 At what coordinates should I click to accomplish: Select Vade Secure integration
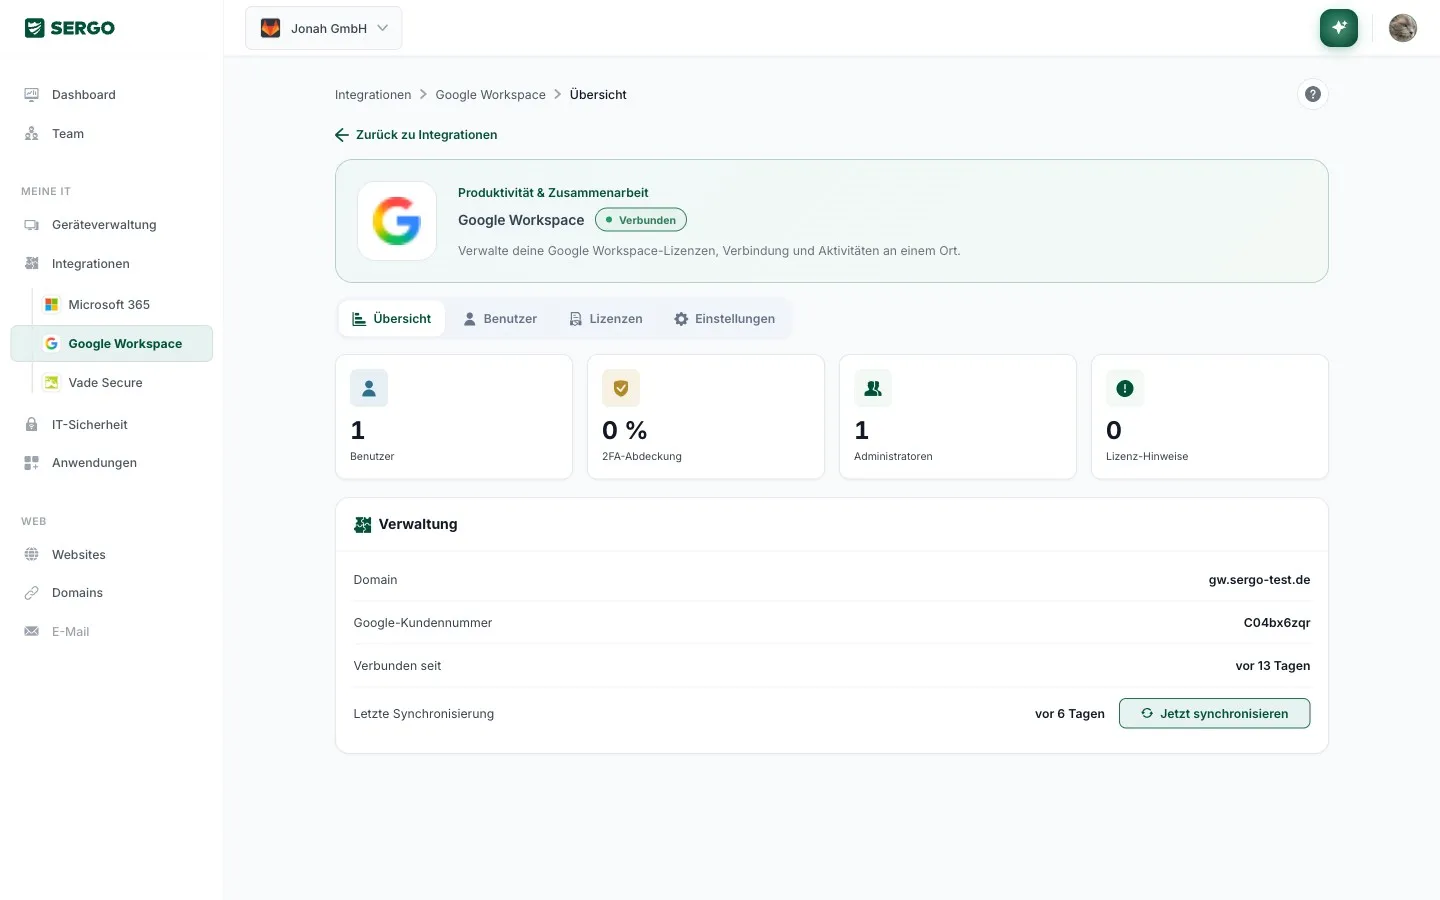[122, 383]
